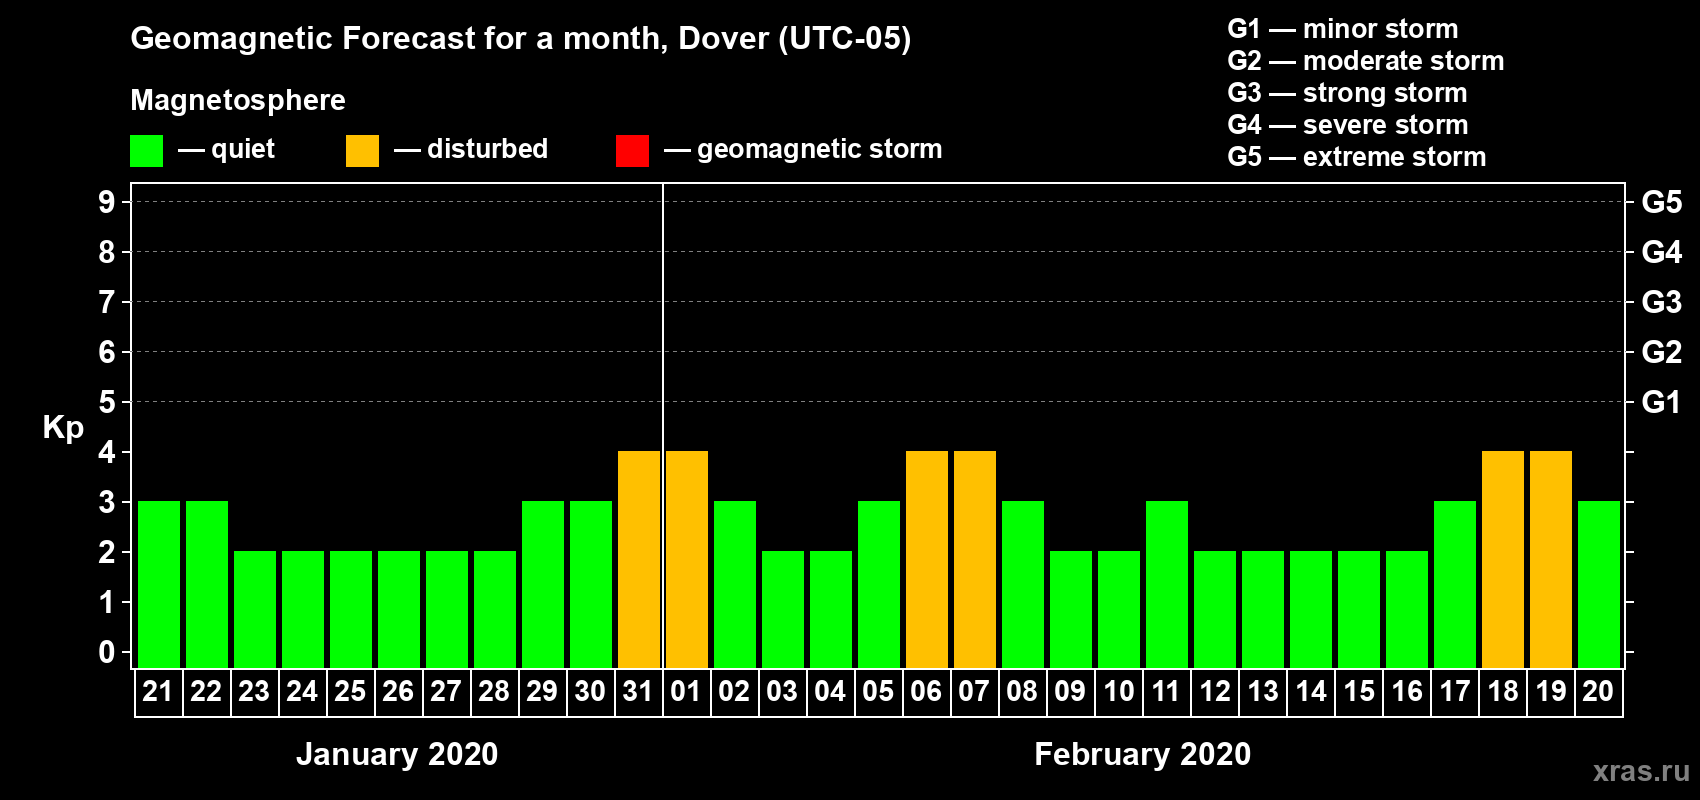The height and width of the screenshot is (800, 1700).
Task: Click the Geomagnetic Forecast title
Action: tap(521, 39)
